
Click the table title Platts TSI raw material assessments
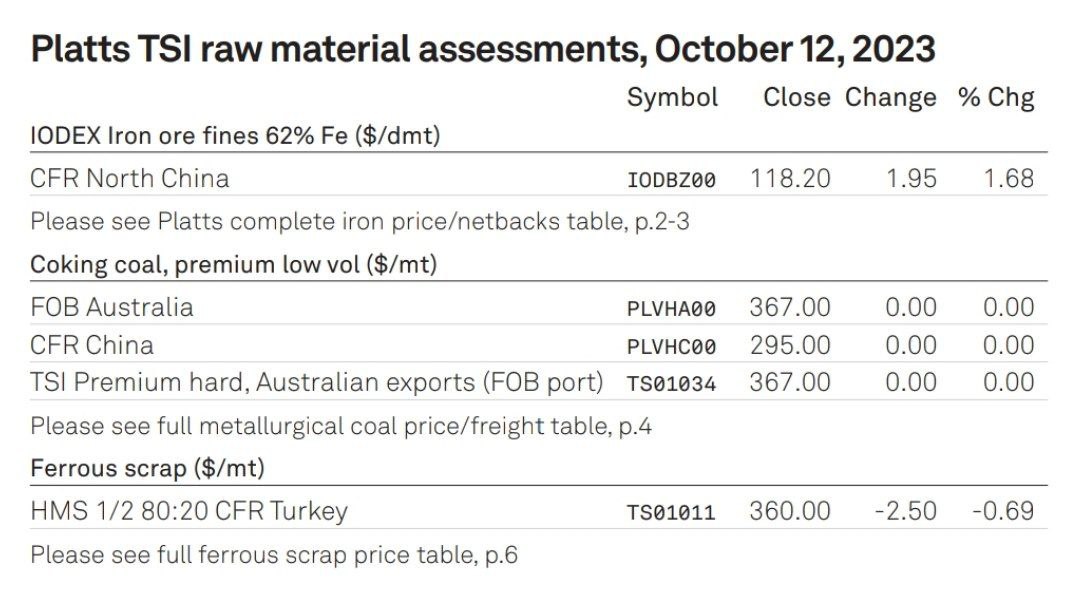point(483,49)
